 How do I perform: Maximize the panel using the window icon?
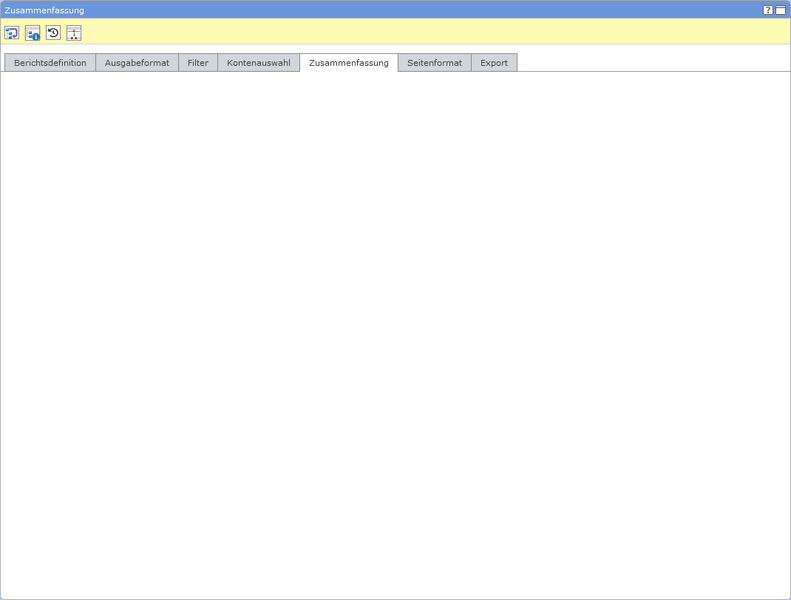pyautogui.click(x=781, y=10)
